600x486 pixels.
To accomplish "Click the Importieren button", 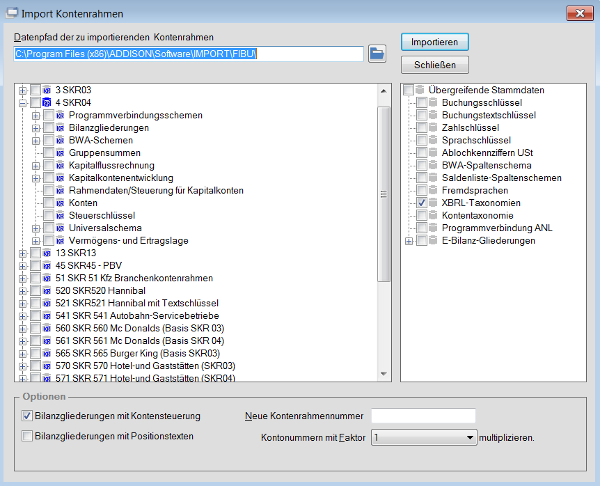I will point(435,42).
